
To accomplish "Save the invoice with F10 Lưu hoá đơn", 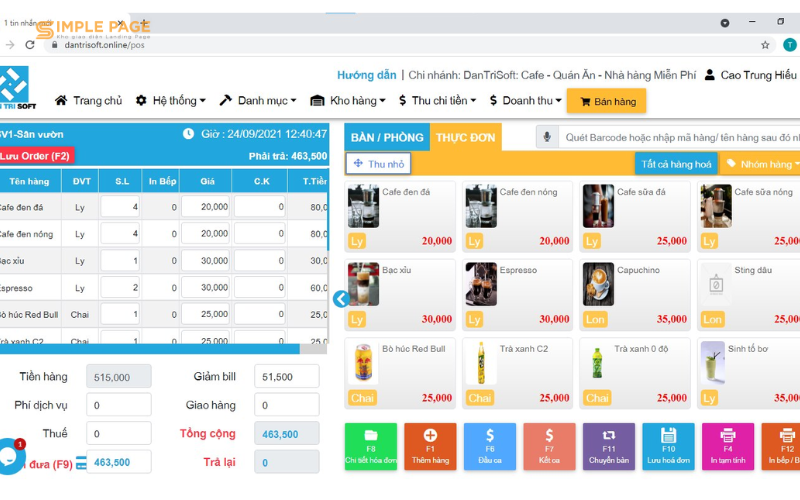I will [x=668, y=446].
